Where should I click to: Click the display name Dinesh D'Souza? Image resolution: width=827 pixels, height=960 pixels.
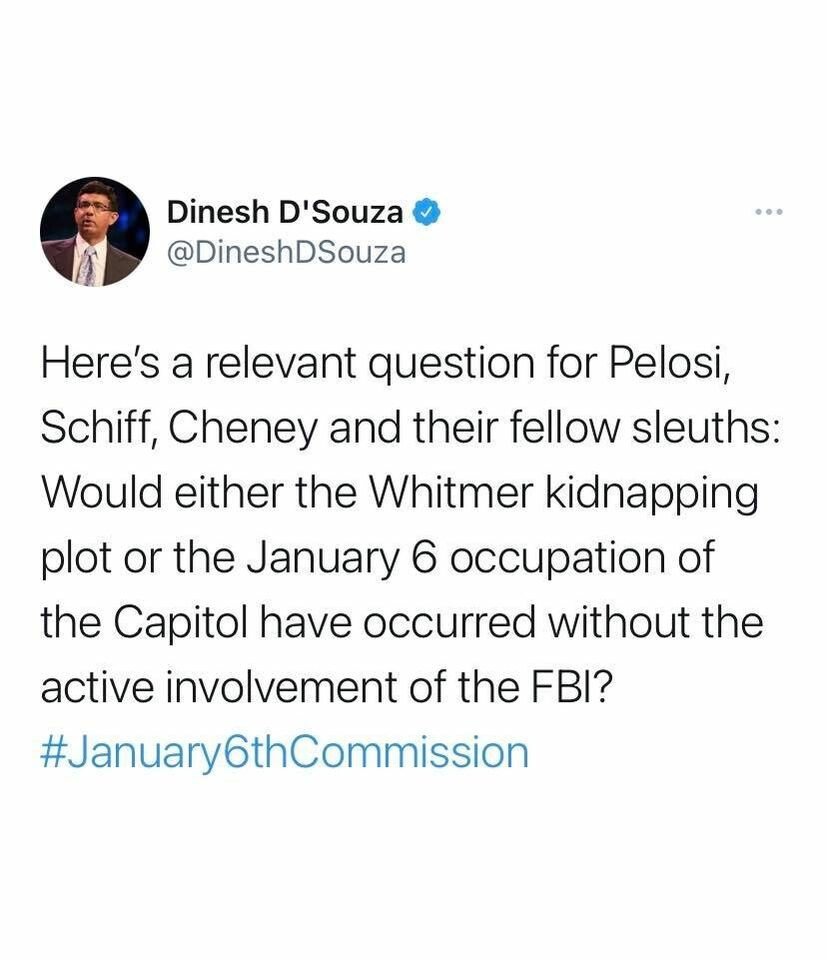point(286,213)
